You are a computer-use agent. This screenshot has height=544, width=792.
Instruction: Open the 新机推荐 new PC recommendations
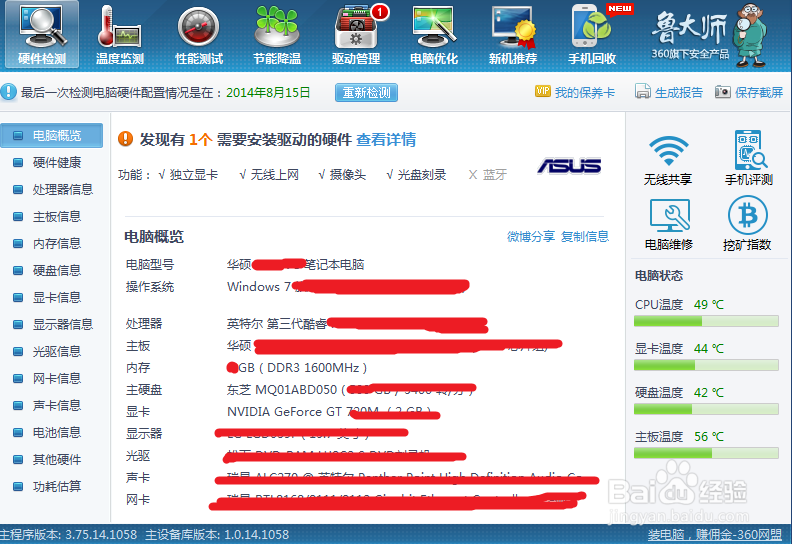coord(513,34)
